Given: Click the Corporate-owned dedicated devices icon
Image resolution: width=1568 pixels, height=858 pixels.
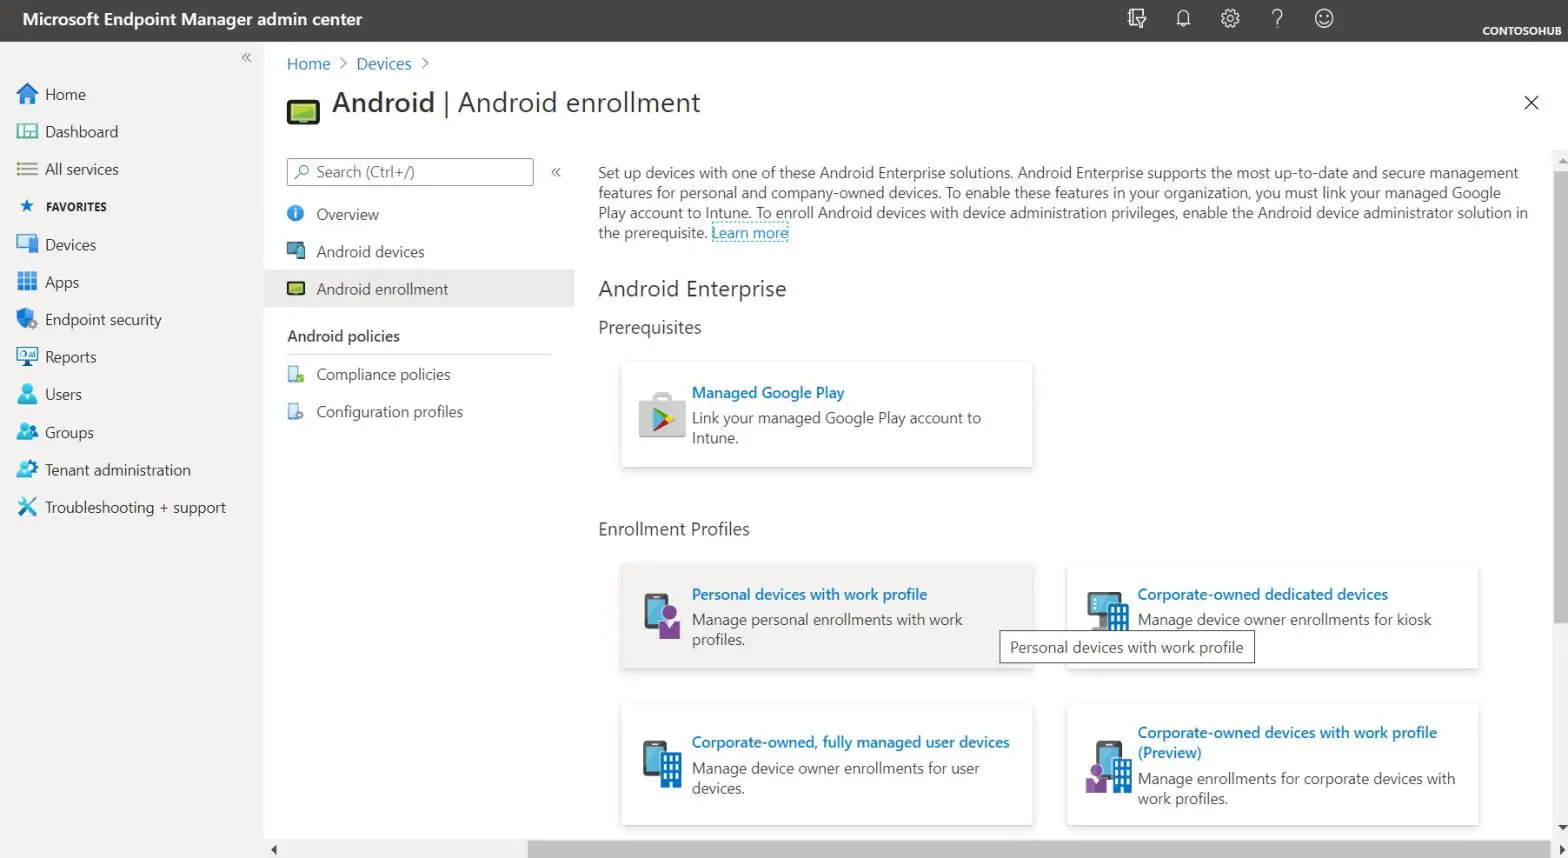Looking at the screenshot, I should pos(1108,612).
